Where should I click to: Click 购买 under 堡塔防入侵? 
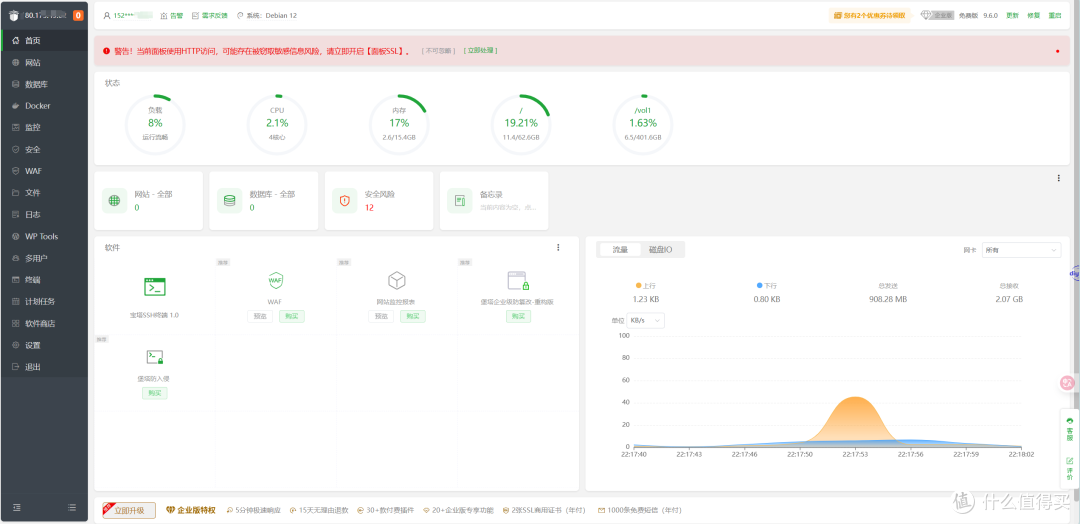pyautogui.click(x=154, y=393)
